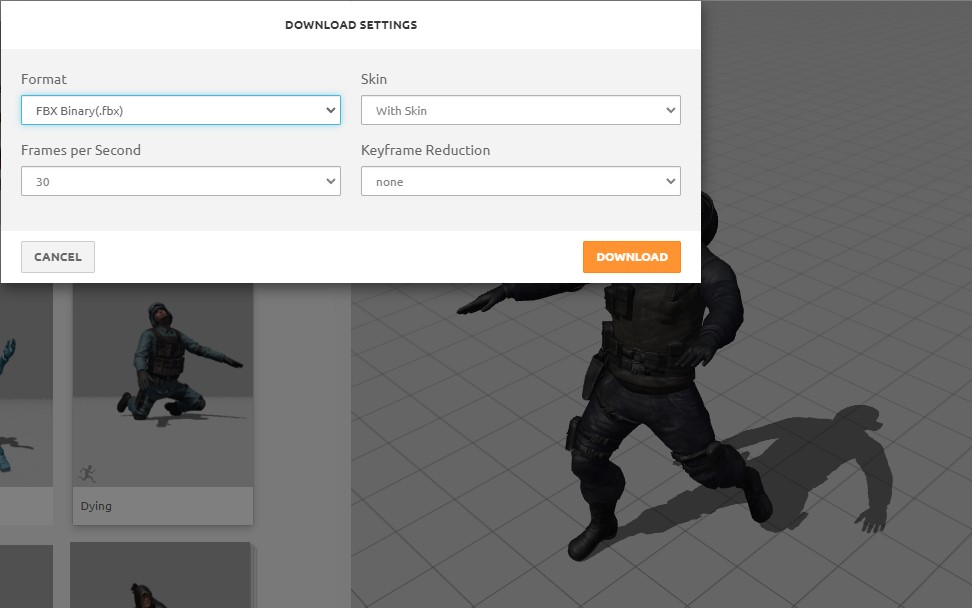
Task: Click the running figure icon on Dying card
Action: [x=87, y=474]
